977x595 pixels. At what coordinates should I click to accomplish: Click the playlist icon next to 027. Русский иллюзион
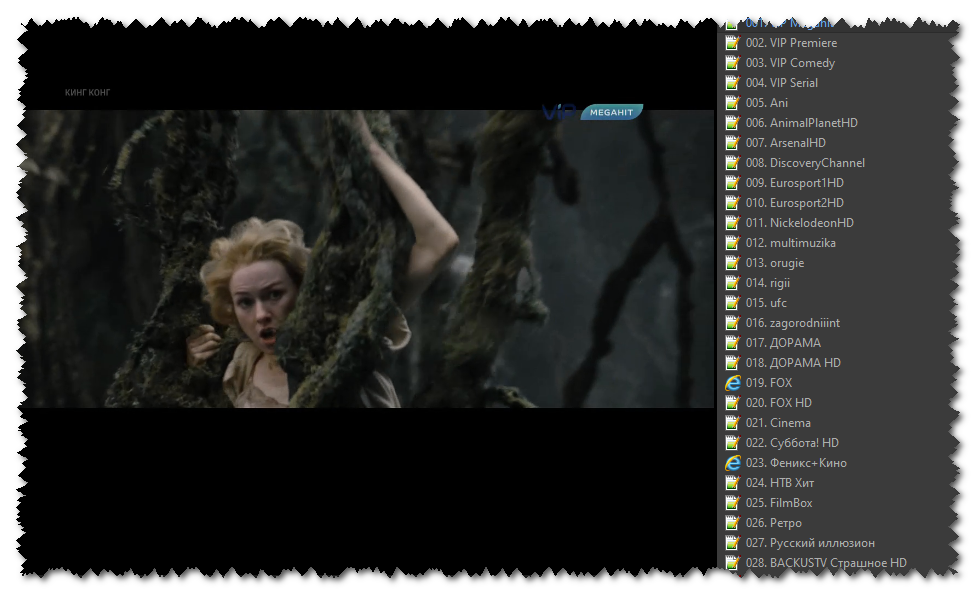(733, 543)
